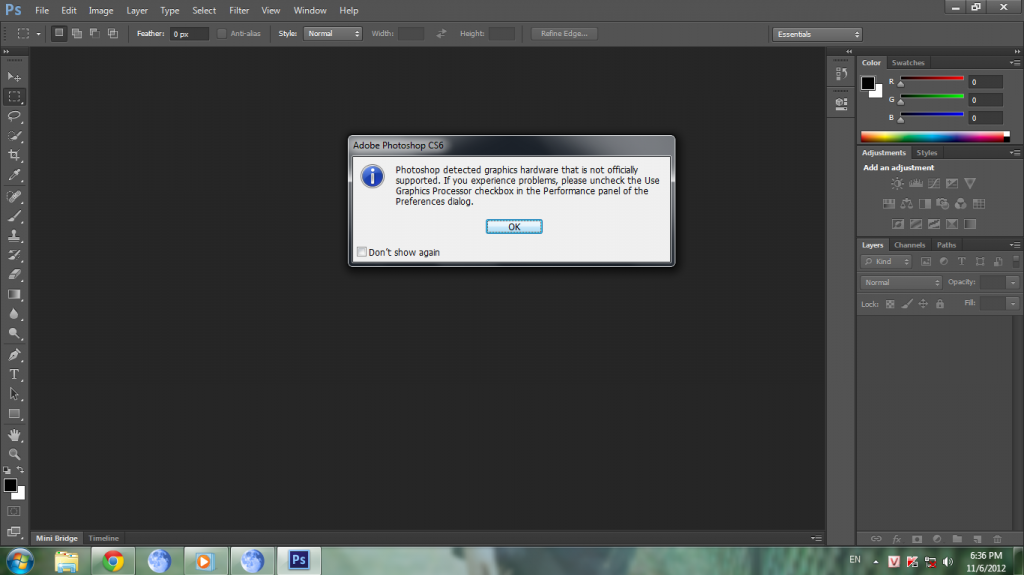Switch to the Channels tab
This screenshot has height=575, width=1024.
909,245
